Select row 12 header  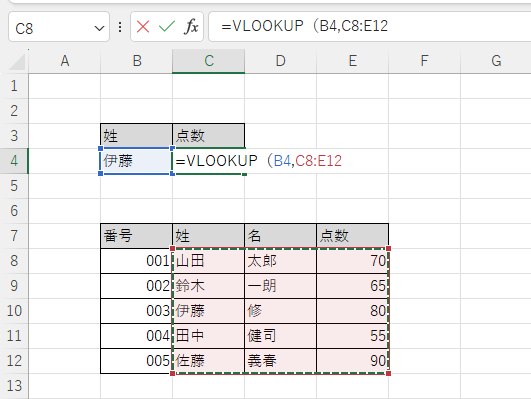click(x=14, y=361)
